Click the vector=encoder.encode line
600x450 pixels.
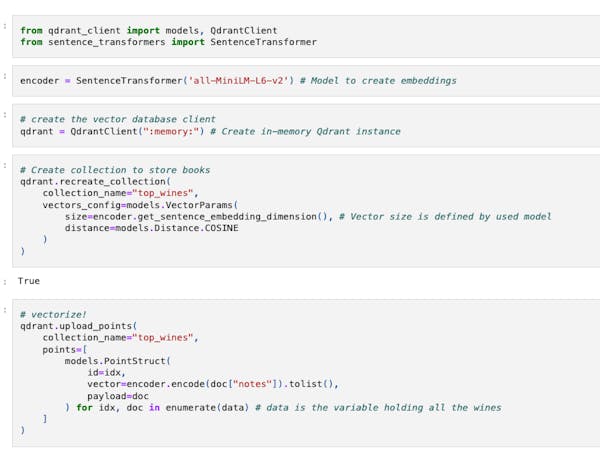click(212, 384)
